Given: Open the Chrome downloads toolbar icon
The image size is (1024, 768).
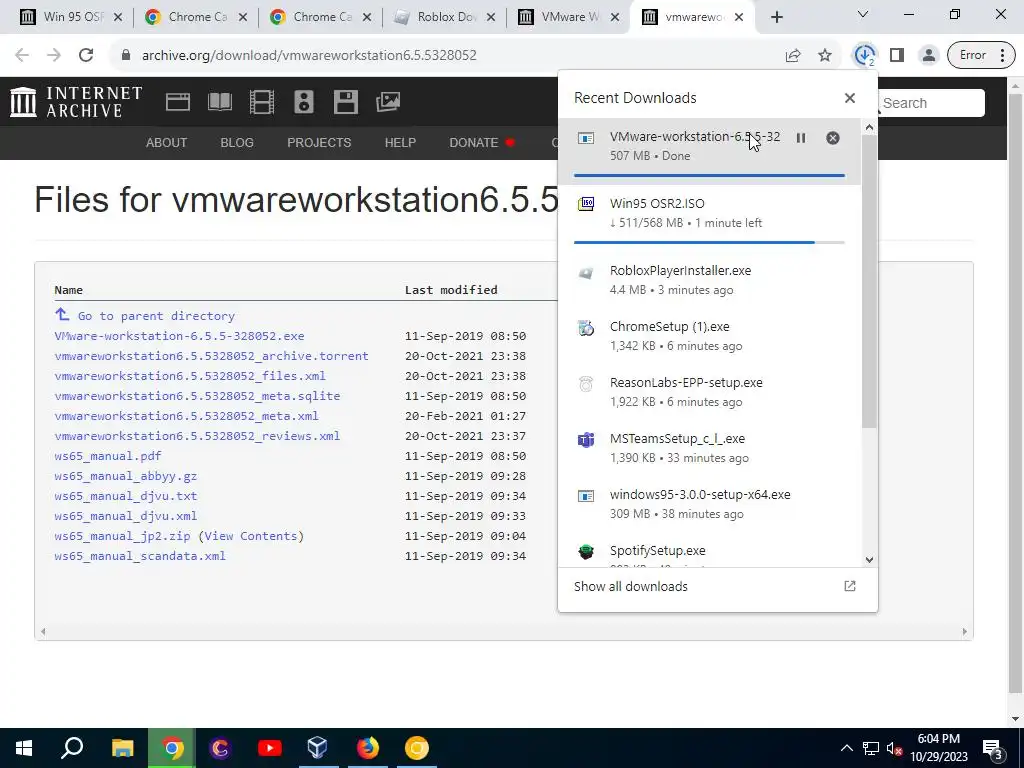Looking at the screenshot, I should point(865,56).
